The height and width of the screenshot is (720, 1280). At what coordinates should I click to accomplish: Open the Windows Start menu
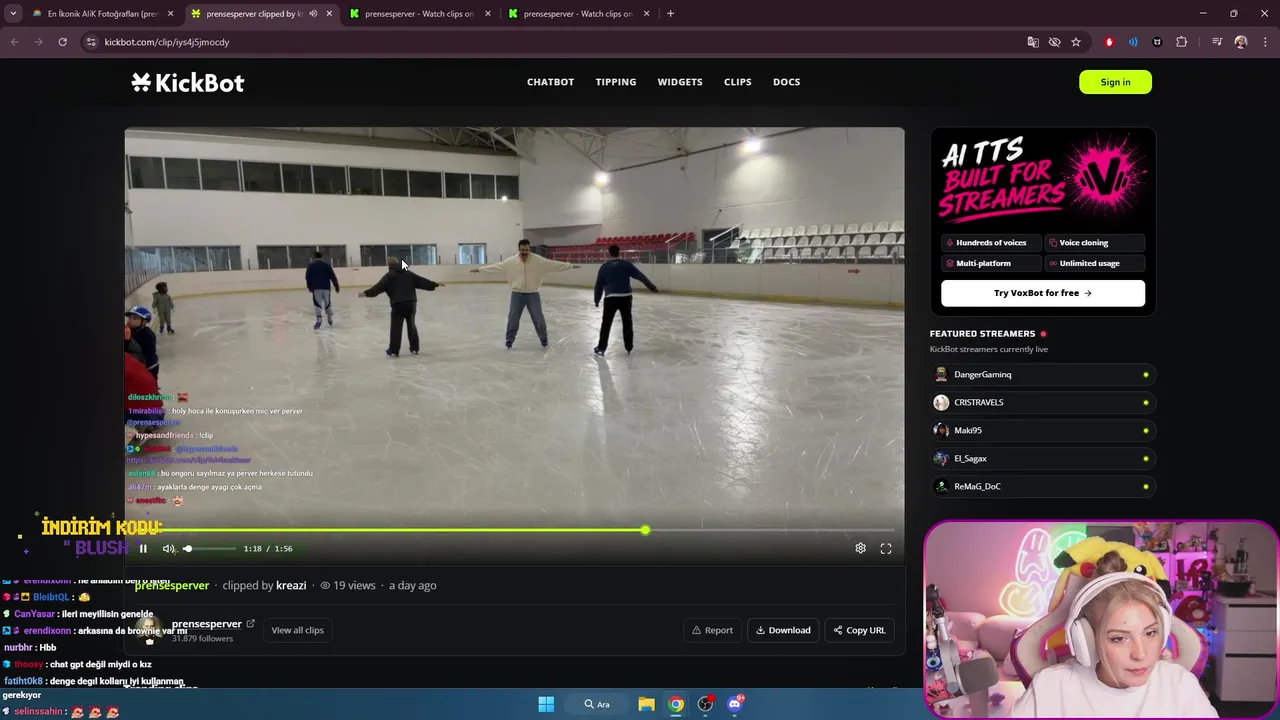tap(546, 704)
